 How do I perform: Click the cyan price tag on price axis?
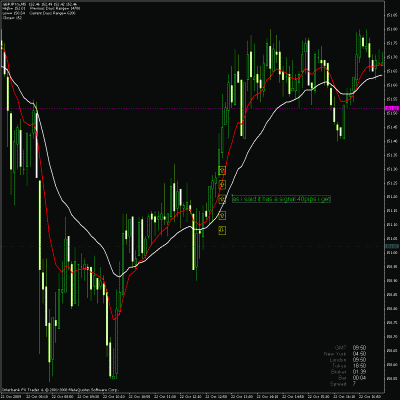click(392, 246)
